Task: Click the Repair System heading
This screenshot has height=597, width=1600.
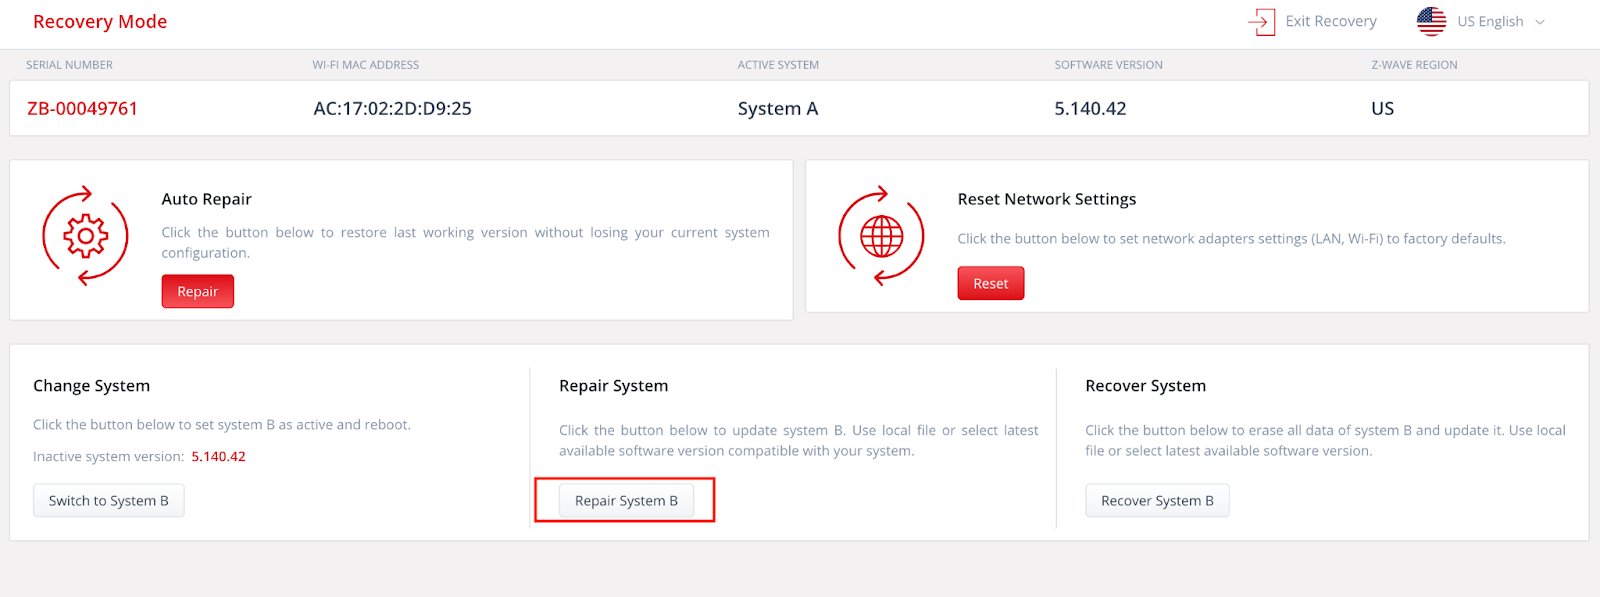Action: 613,386
